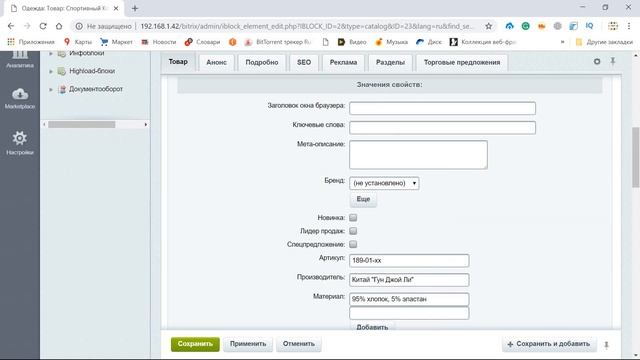640x360 pixels.
Task: Open the Карты bookmark
Action: (x=78, y=42)
